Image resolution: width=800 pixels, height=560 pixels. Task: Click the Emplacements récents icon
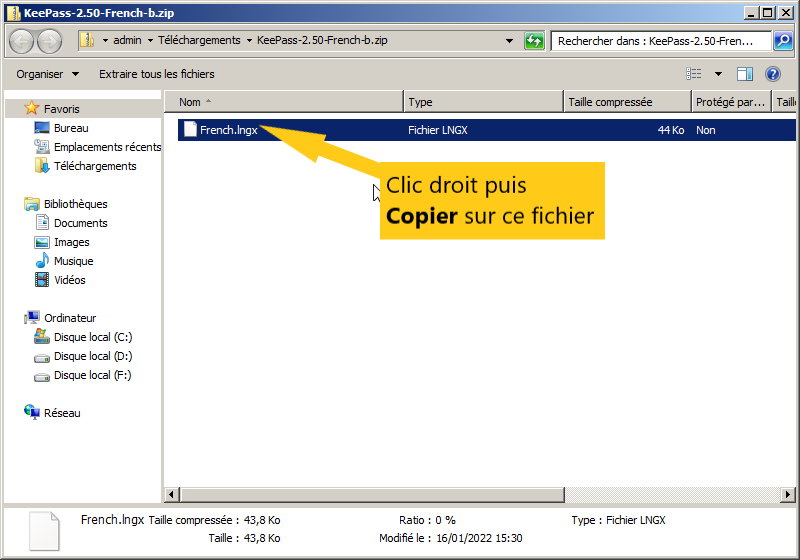click(42, 146)
